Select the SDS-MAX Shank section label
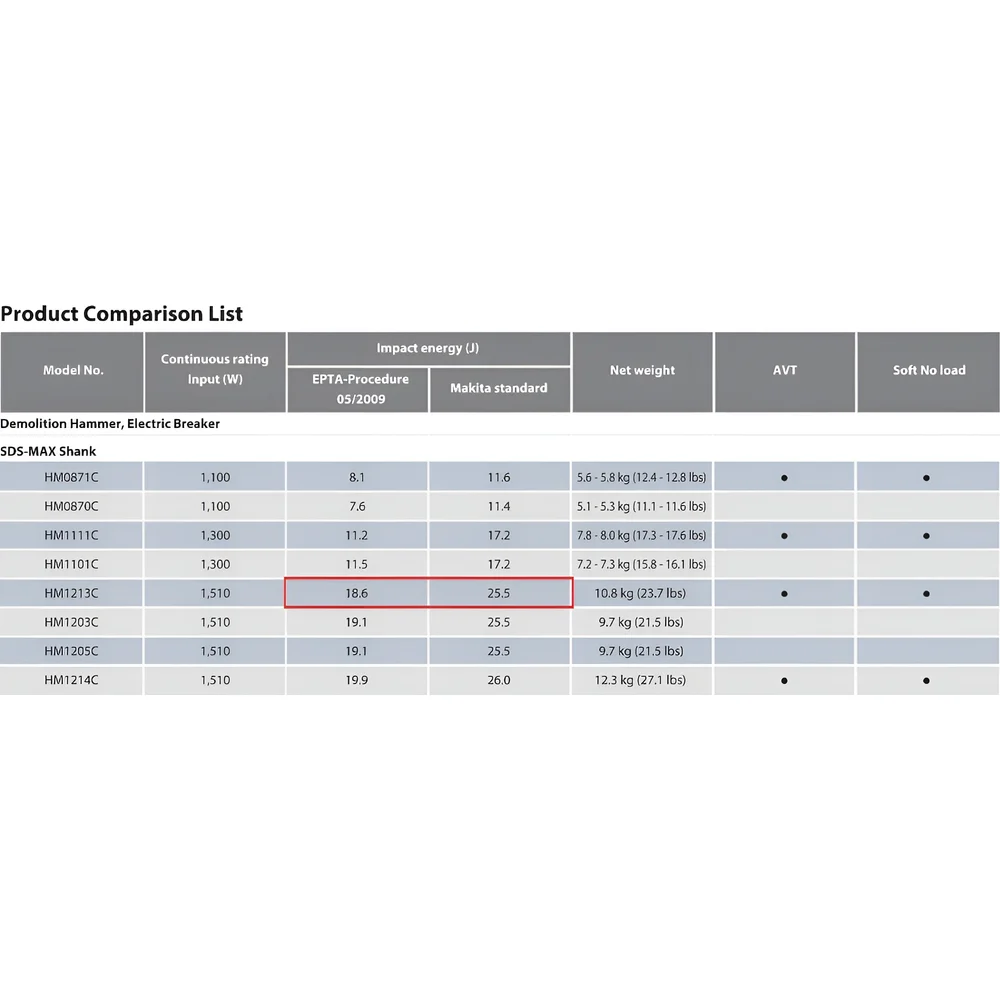This screenshot has height=1000, width=1000. click(48, 451)
